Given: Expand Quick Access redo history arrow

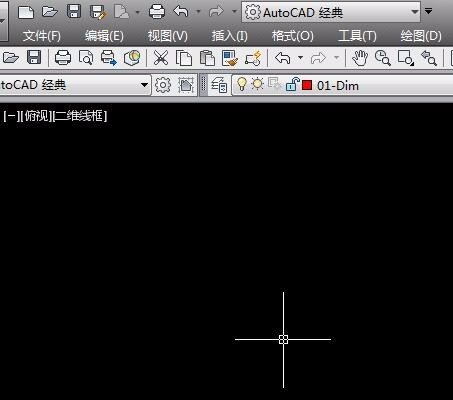Looking at the screenshot, I should pos(234,12).
